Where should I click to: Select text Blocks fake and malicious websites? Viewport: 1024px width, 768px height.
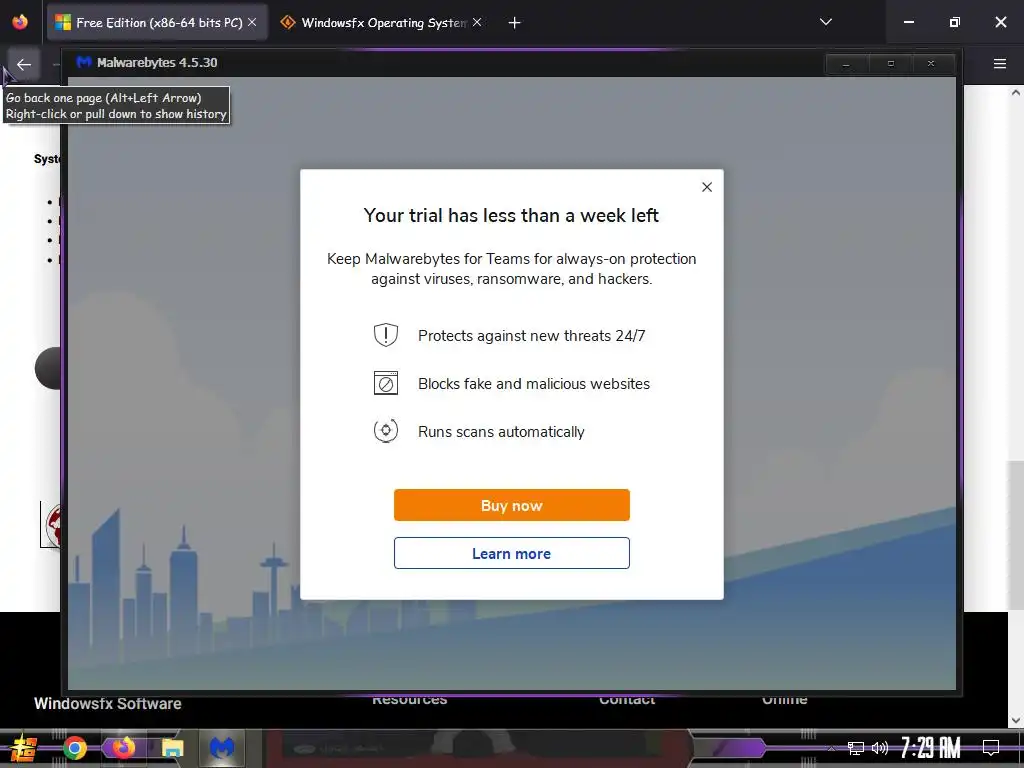point(534,384)
